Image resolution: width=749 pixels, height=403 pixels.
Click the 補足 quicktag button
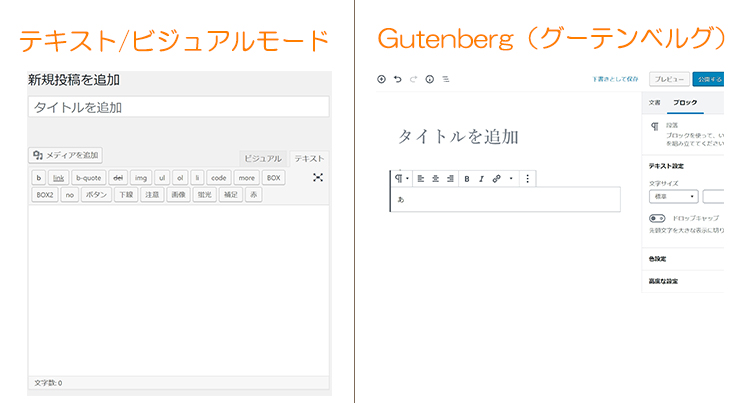pos(231,195)
